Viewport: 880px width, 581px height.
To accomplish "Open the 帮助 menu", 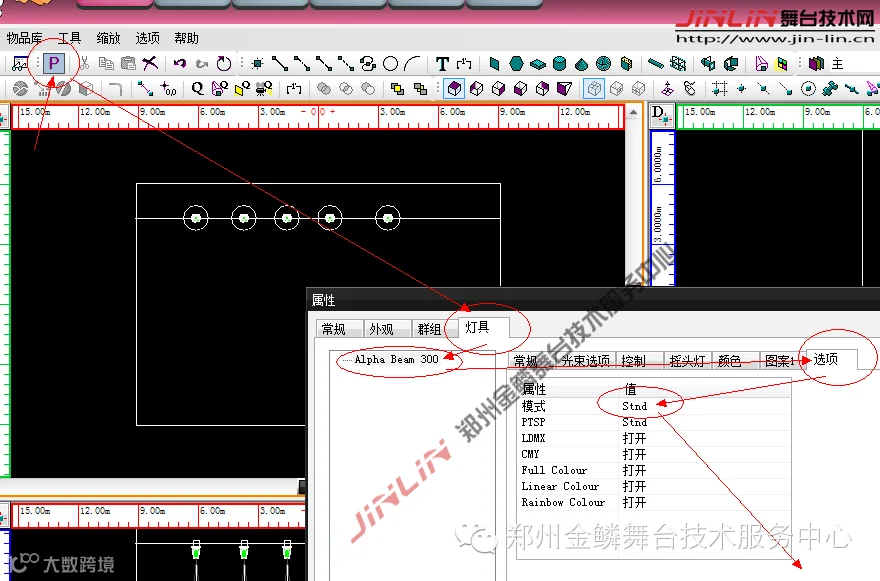I will coord(186,38).
